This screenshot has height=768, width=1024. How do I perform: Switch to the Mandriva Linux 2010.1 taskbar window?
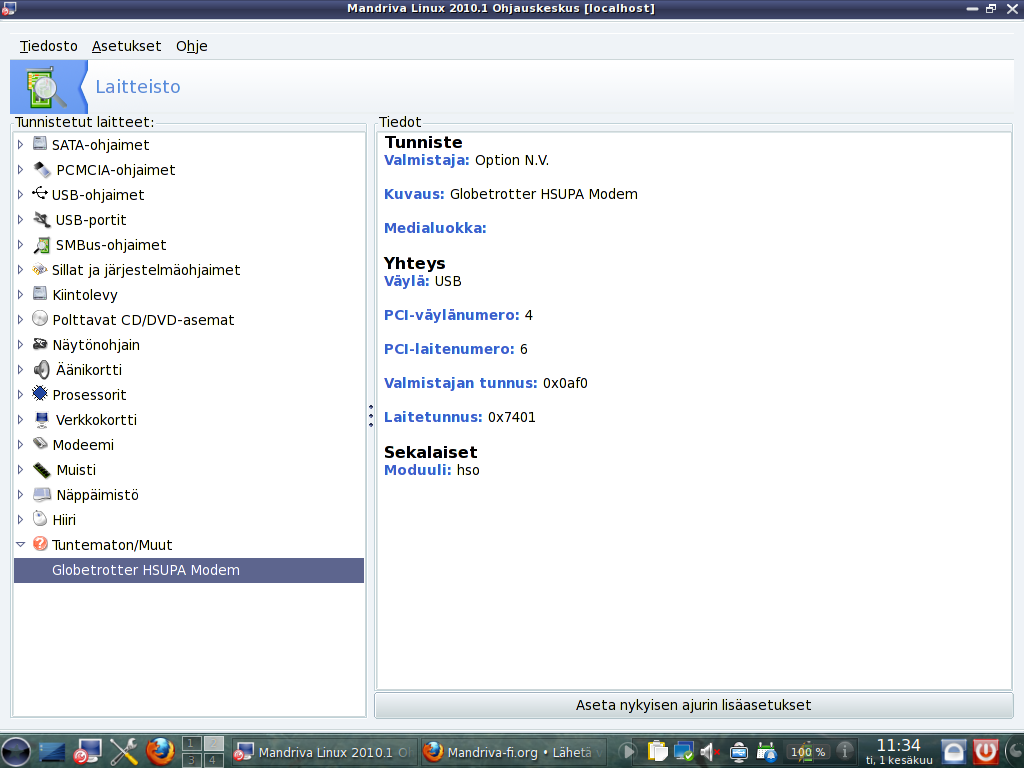tap(323, 752)
